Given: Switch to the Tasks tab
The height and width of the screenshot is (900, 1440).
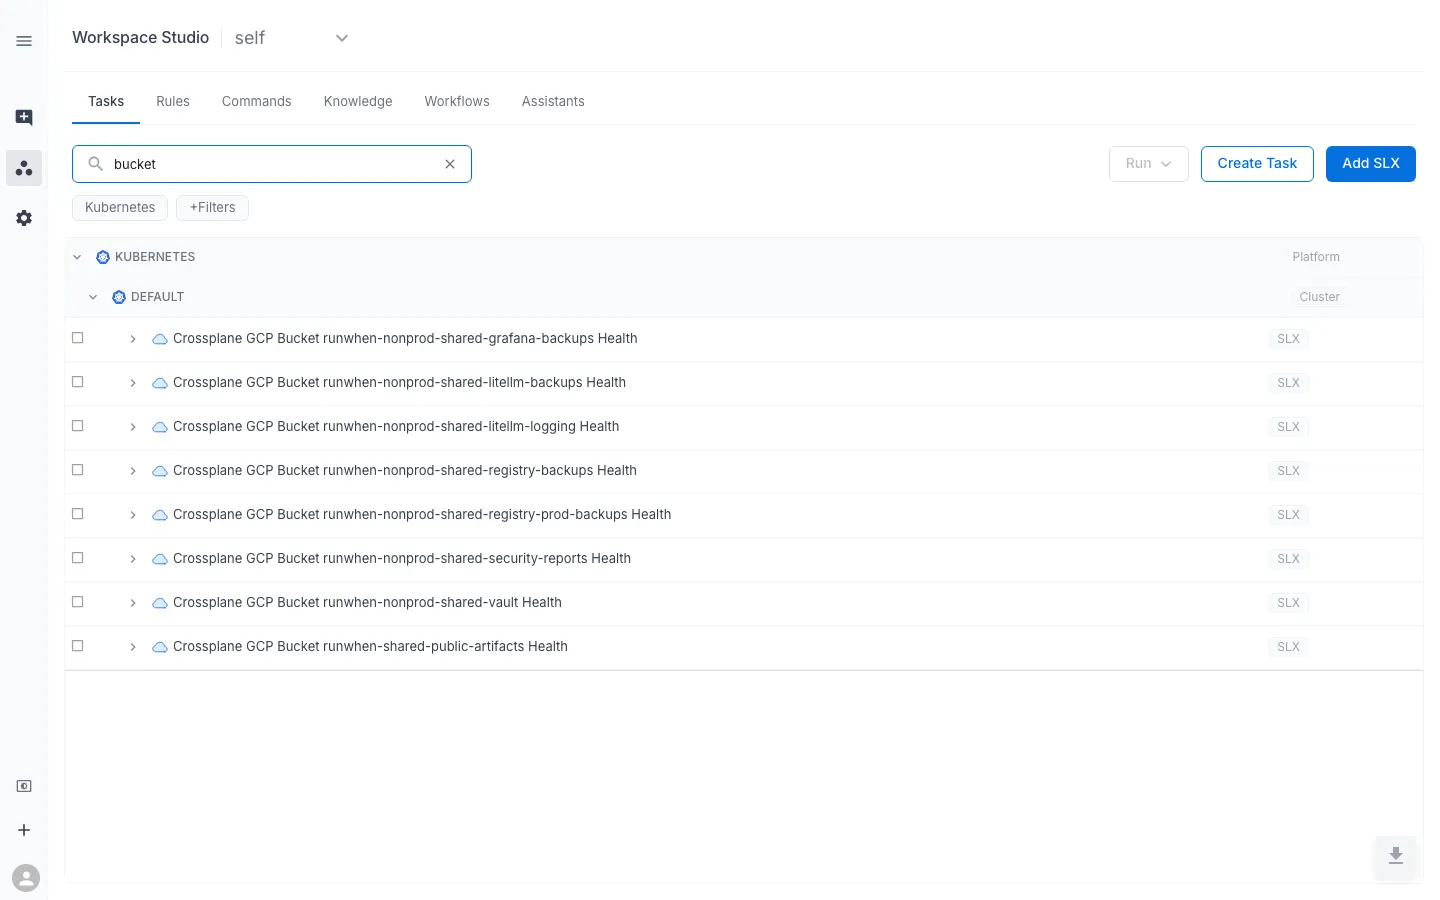Looking at the screenshot, I should tap(106, 101).
